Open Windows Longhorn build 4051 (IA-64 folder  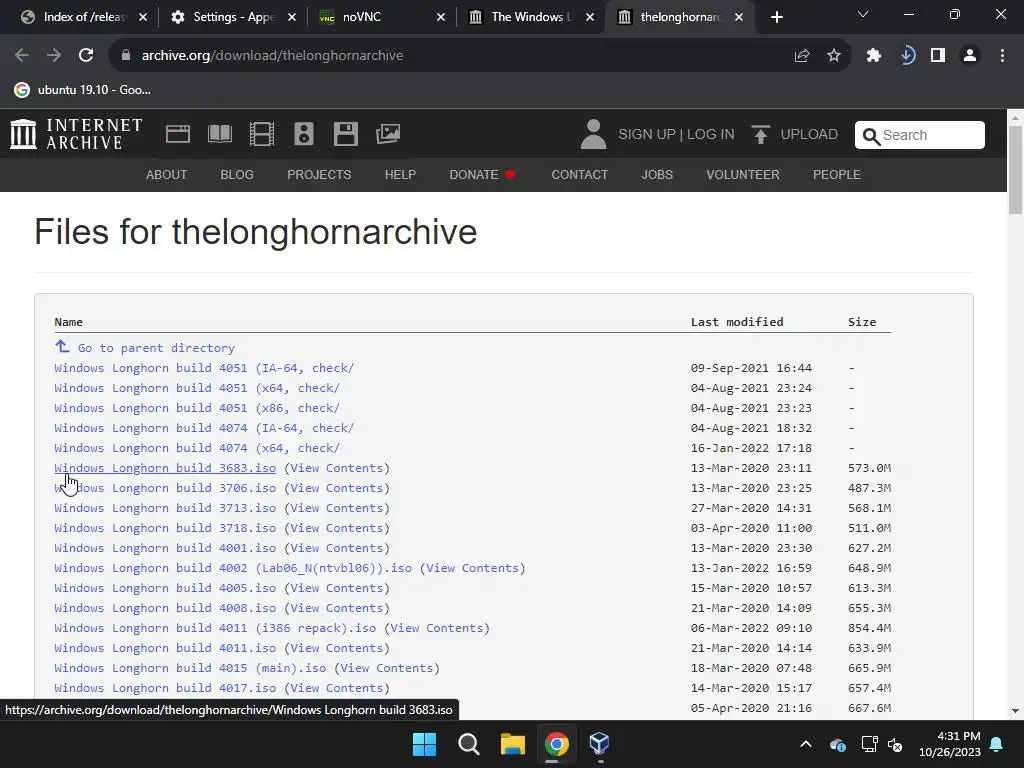[204, 368]
